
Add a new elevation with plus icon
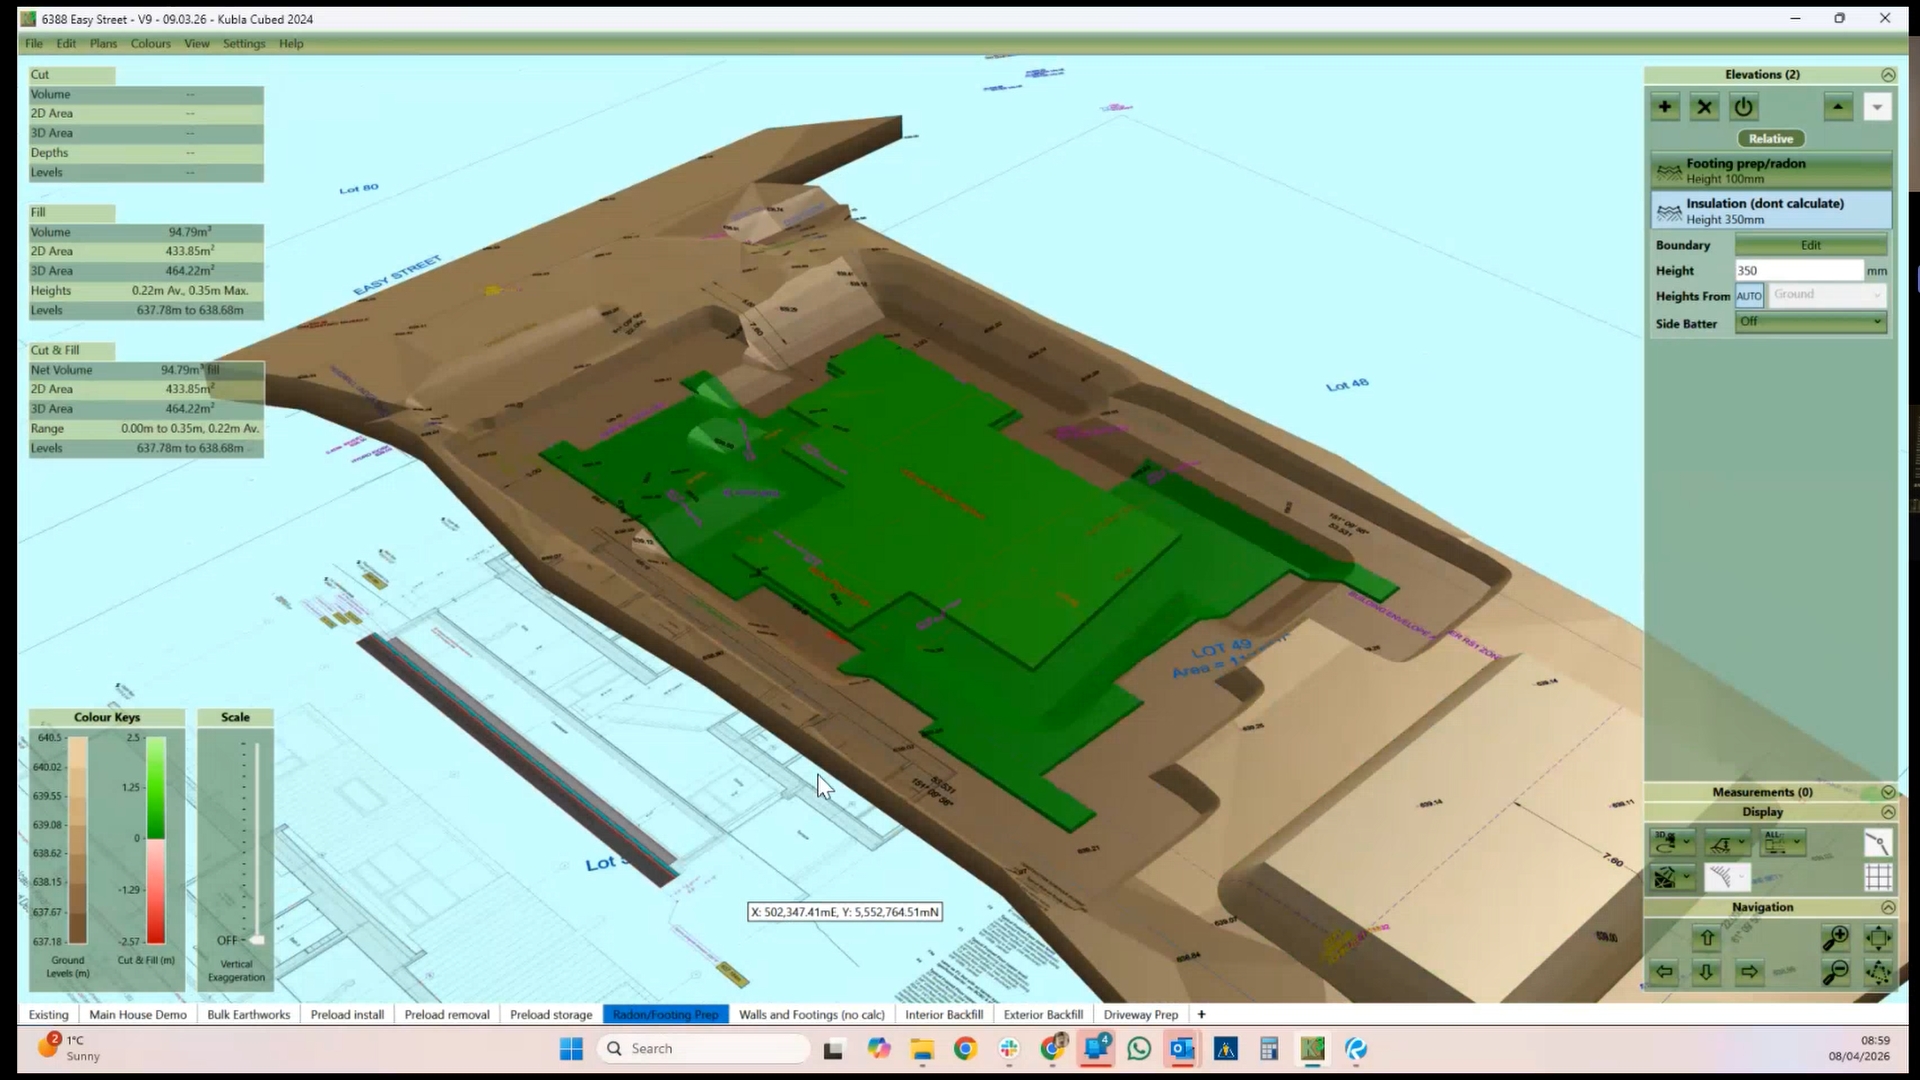(1665, 107)
